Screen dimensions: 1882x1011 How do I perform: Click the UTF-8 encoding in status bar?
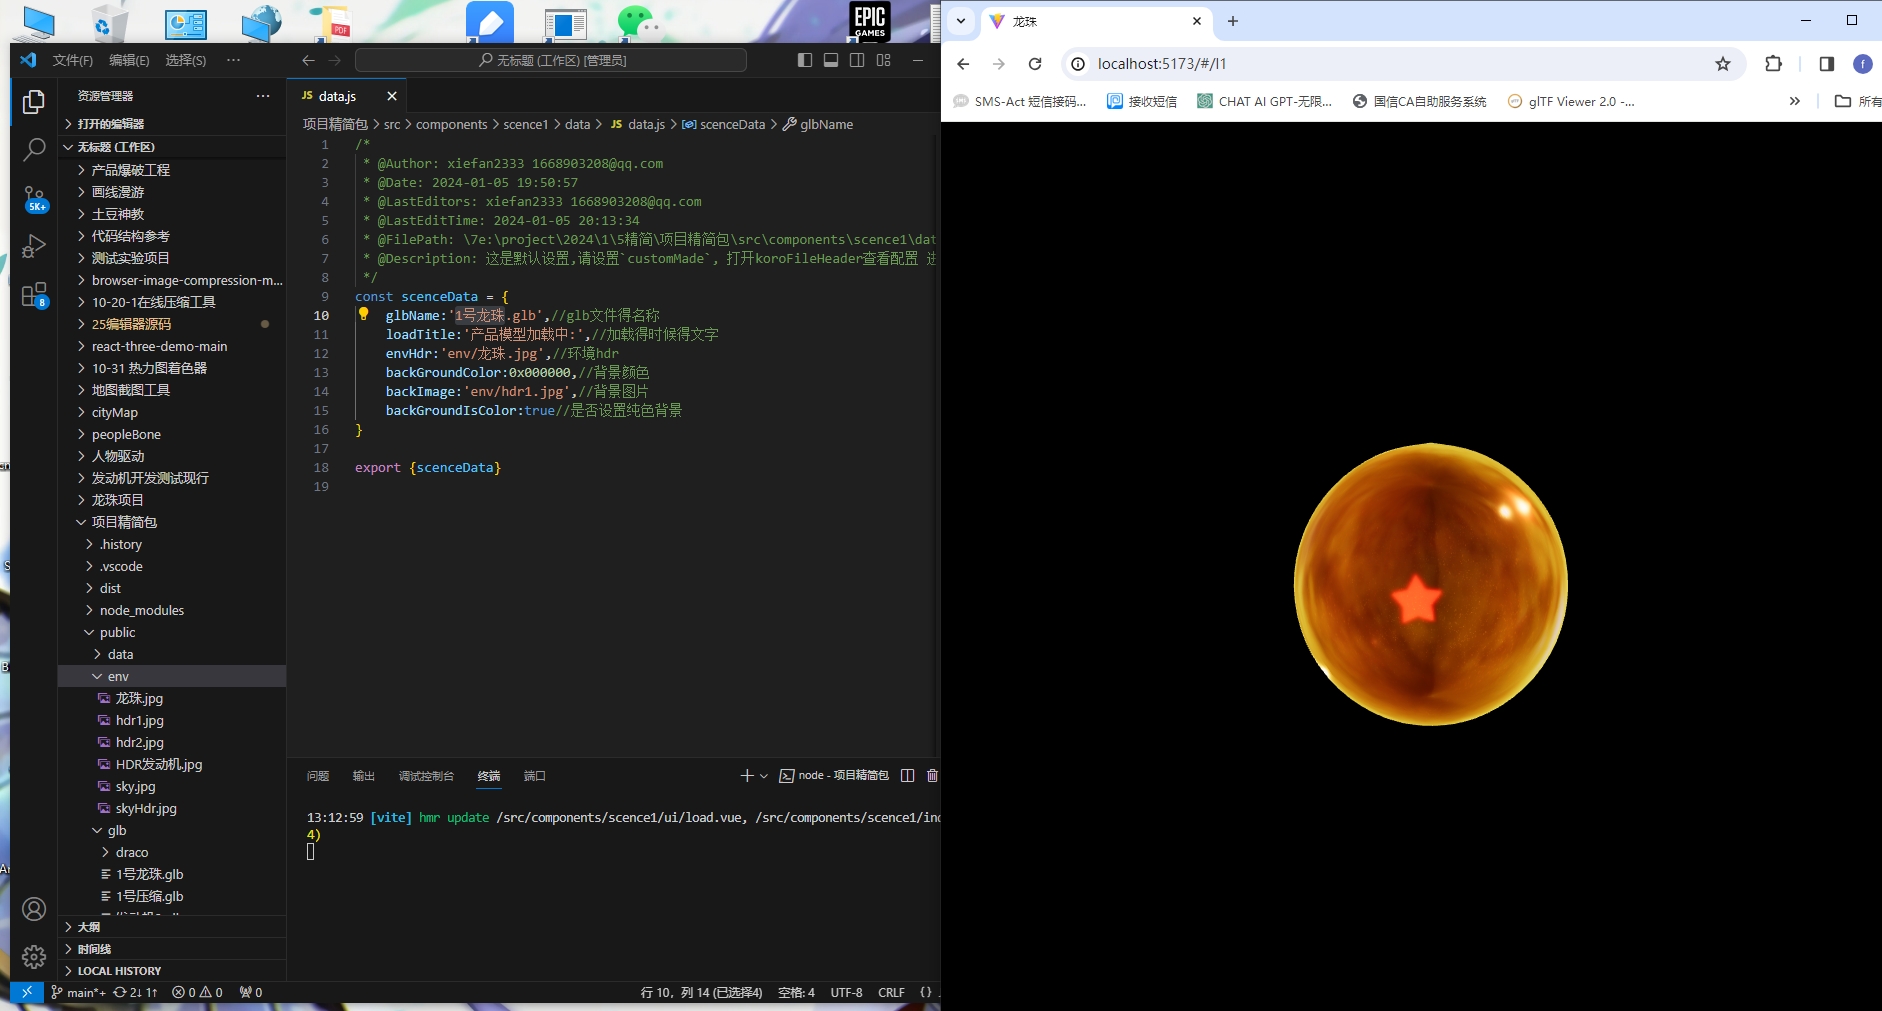(846, 992)
